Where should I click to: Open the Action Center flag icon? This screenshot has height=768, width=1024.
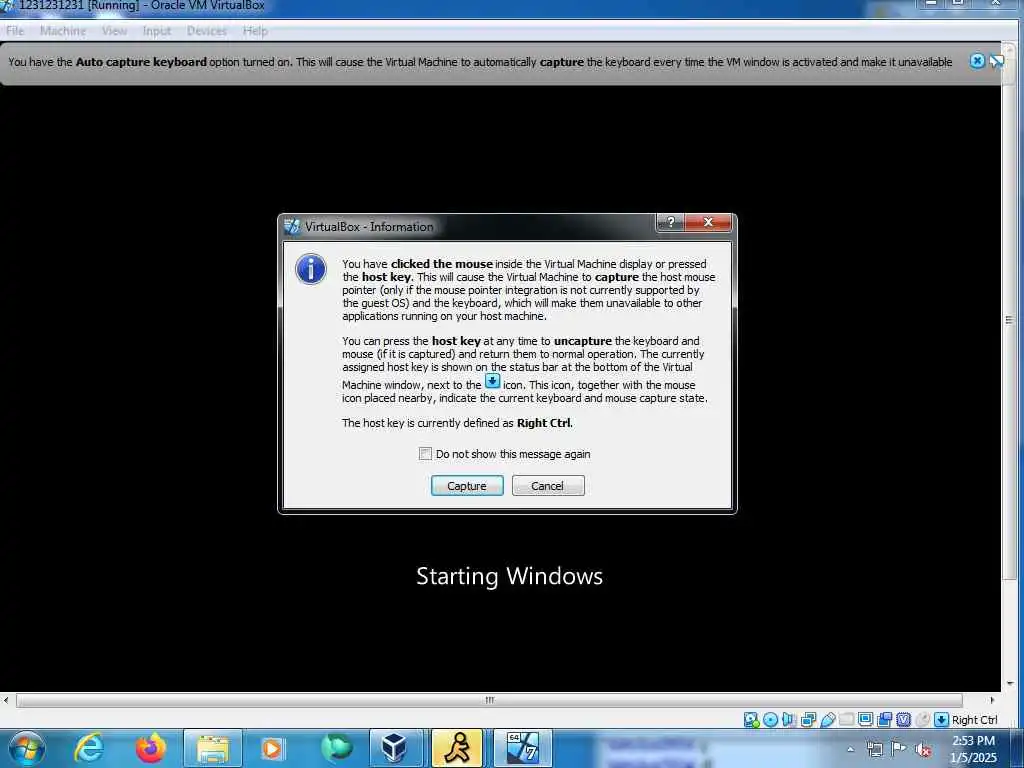899,748
